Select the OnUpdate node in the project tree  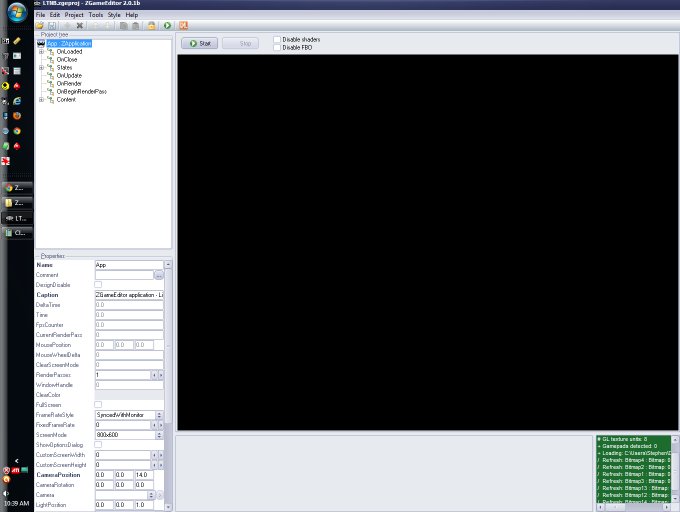(x=69, y=75)
